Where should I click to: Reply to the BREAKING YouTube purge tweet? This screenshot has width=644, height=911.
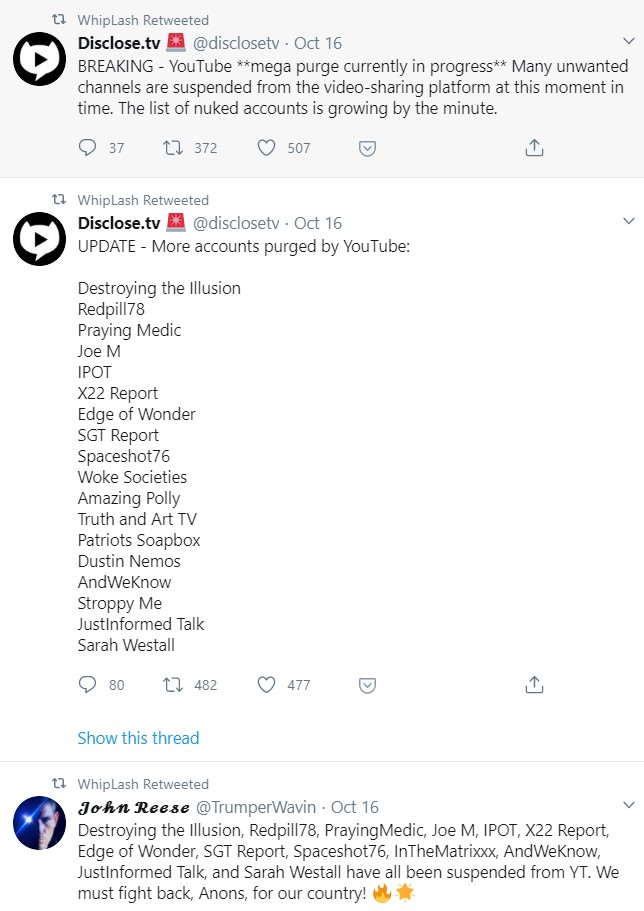point(88,148)
